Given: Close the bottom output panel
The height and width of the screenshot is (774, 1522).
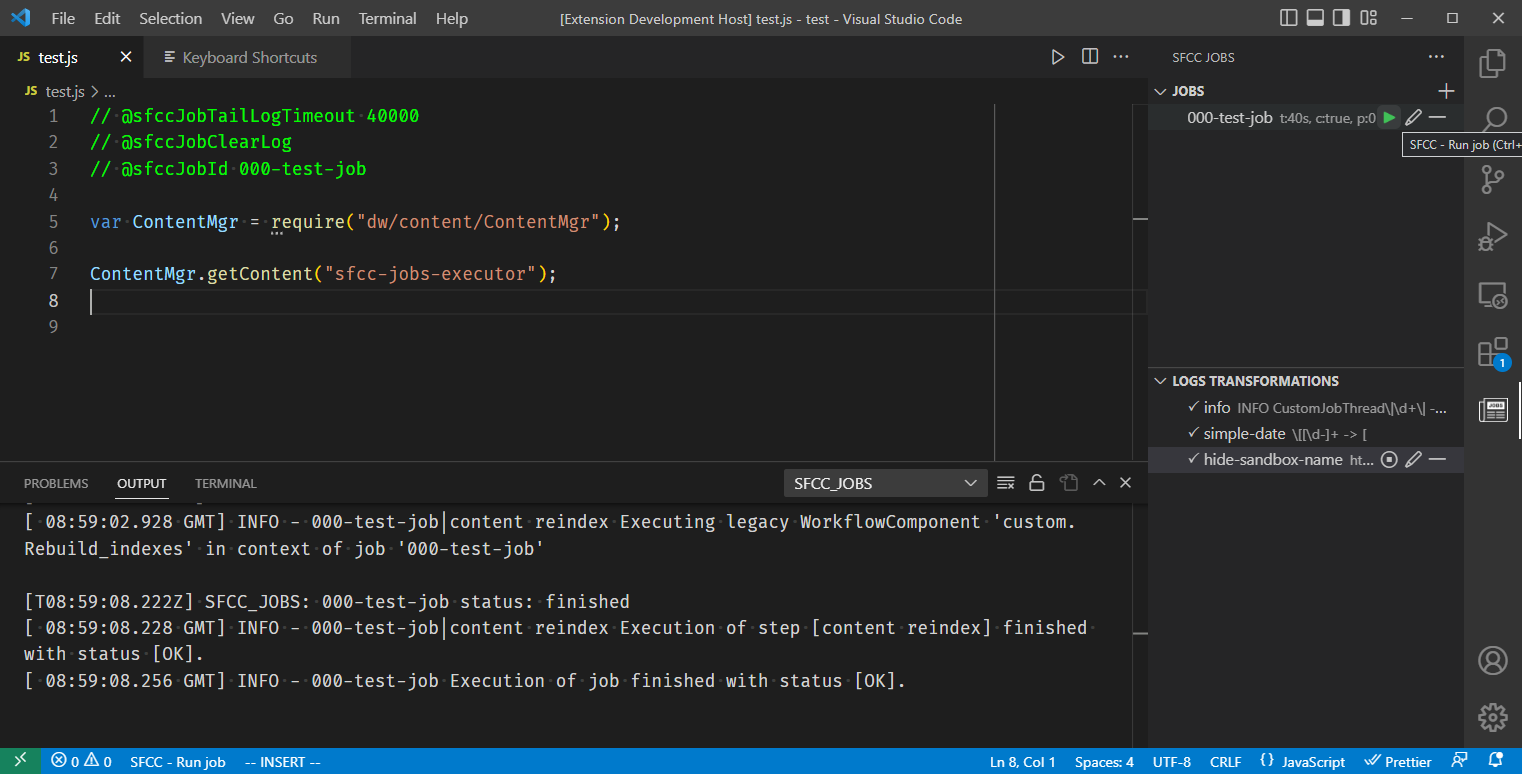Looking at the screenshot, I should point(1125,483).
